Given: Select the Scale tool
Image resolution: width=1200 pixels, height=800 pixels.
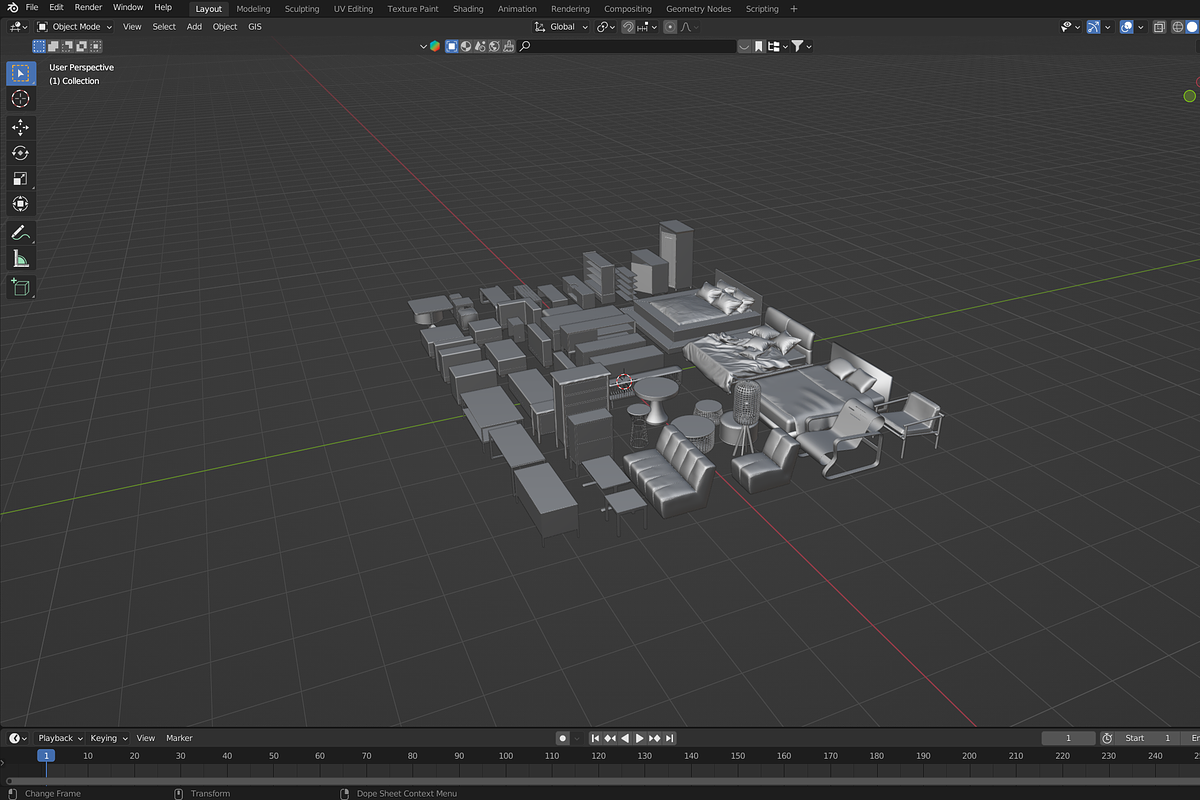Looking at the screenshot, I should (x=21, y=179).
